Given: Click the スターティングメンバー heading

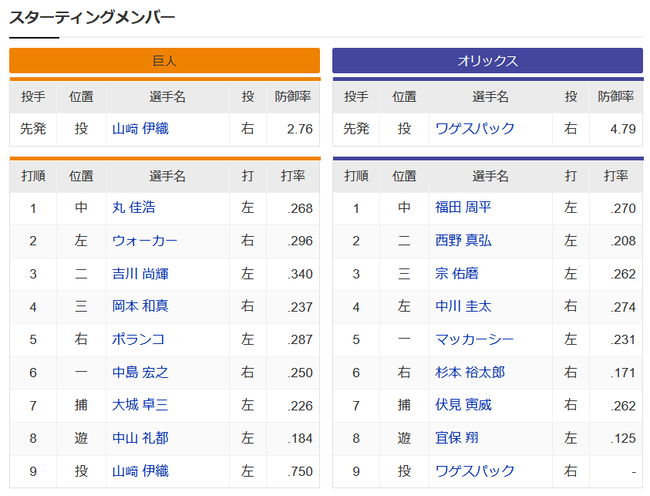Looking at the screenshot, I should pos(92,18).
